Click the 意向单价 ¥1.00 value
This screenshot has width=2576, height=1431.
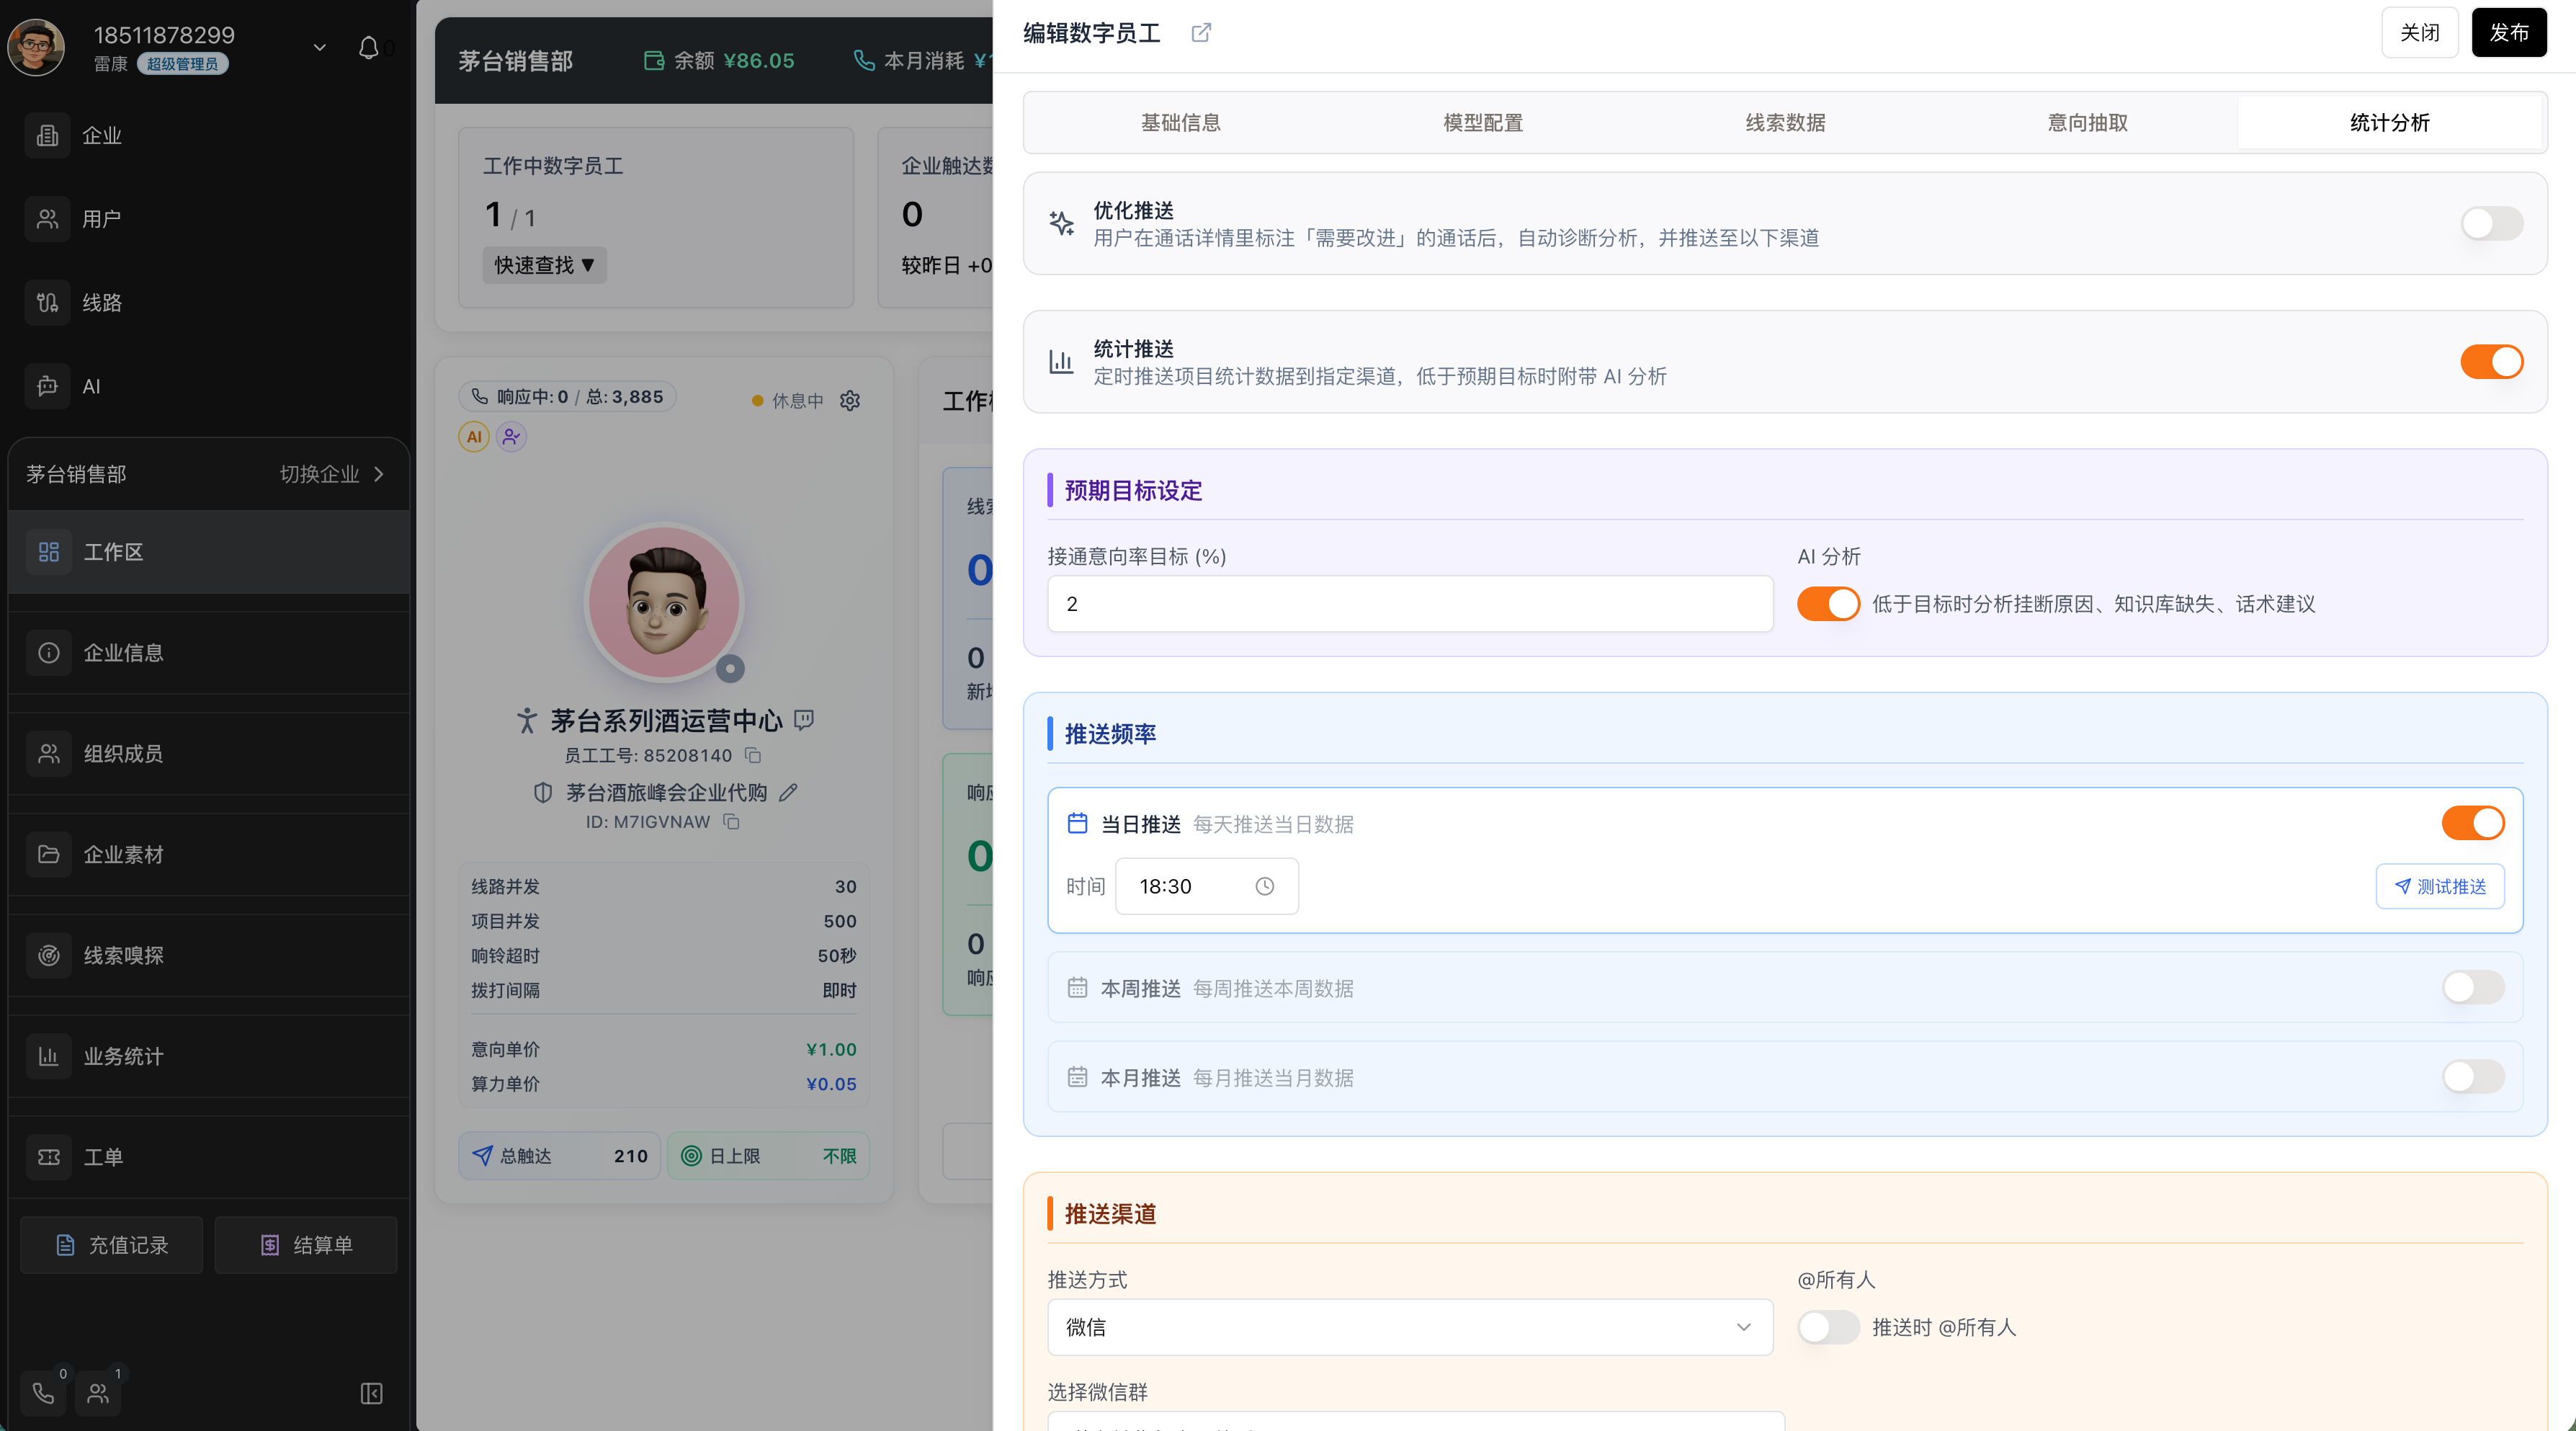tap(831, 1050)
